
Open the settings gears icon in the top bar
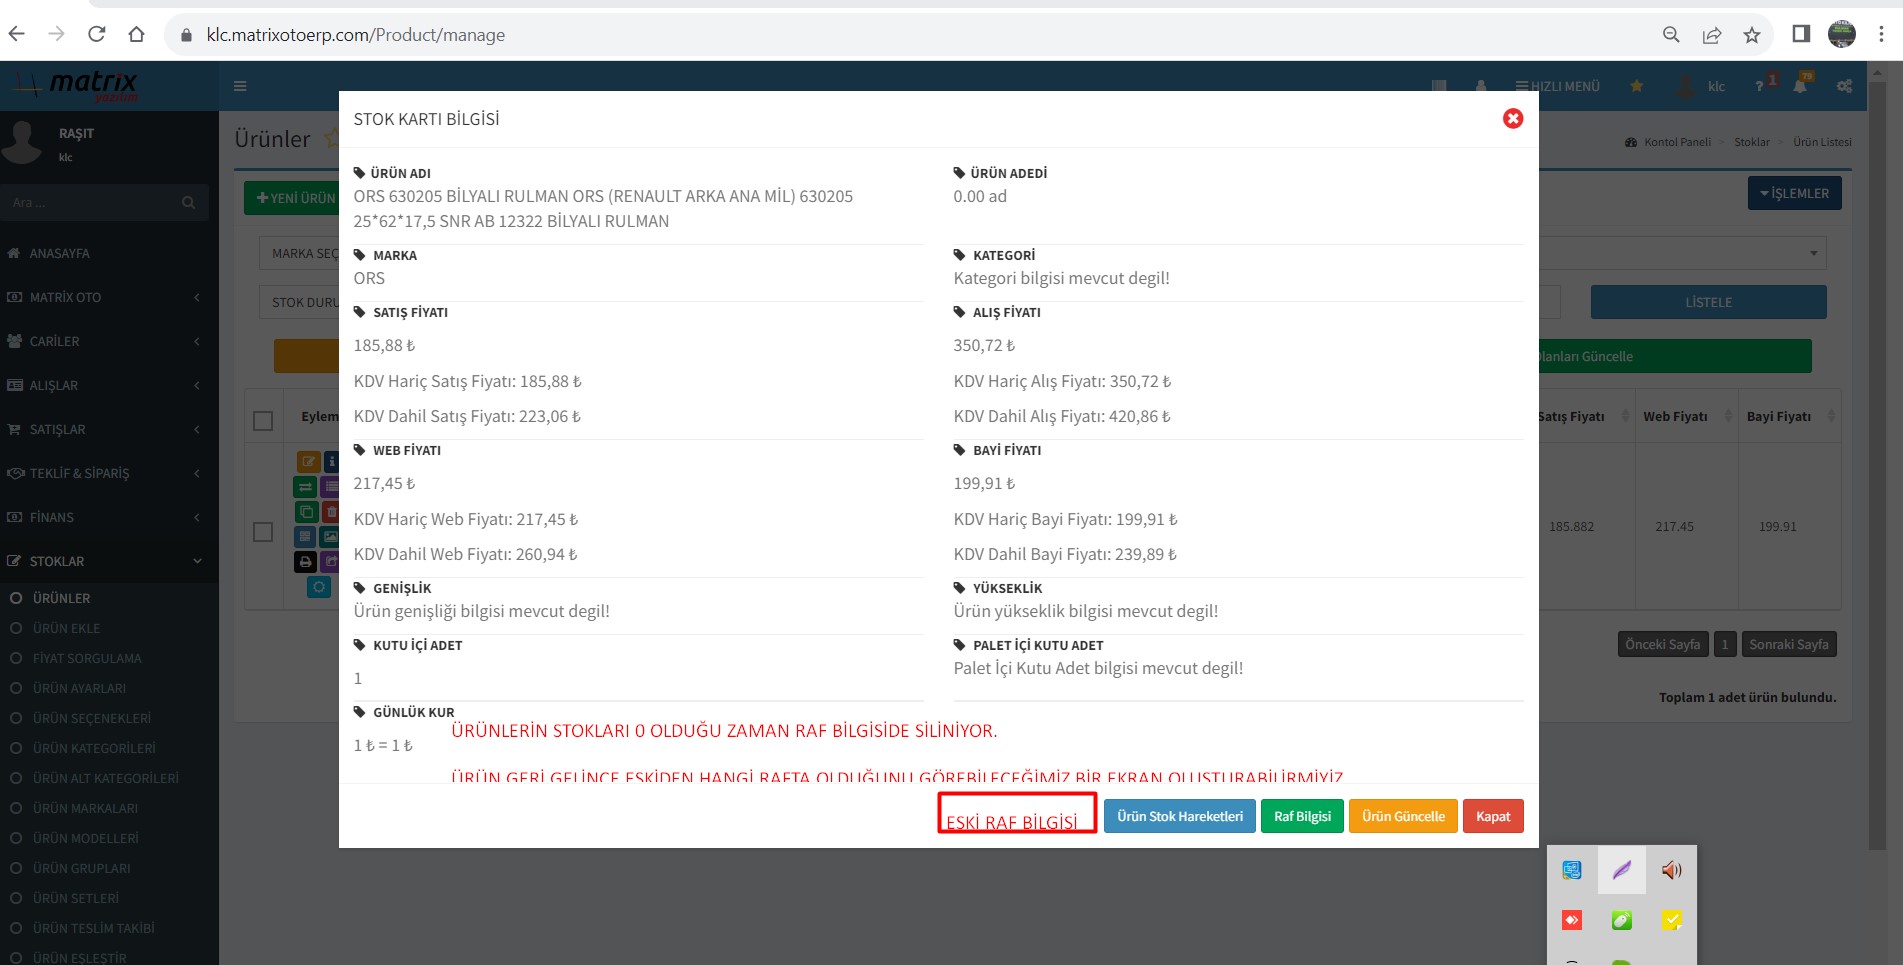[1844, 87]
